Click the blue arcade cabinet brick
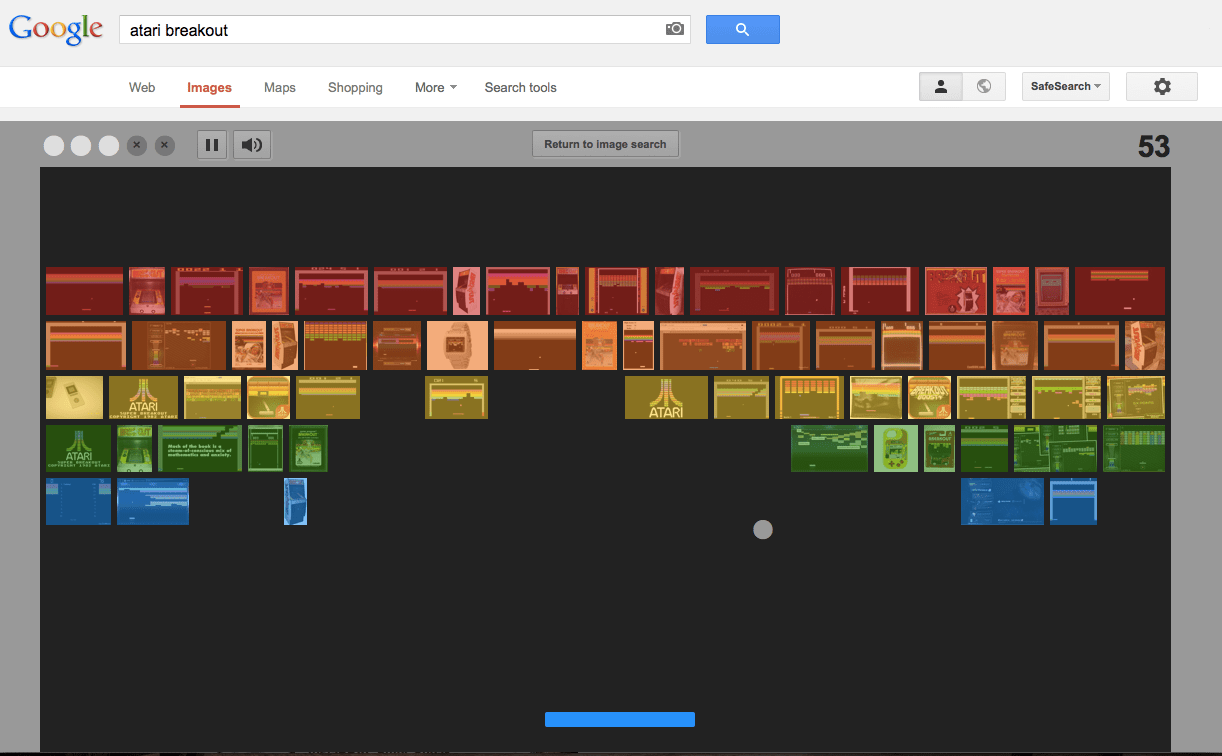Viewport: 1222px width, 756px height. 295,501
